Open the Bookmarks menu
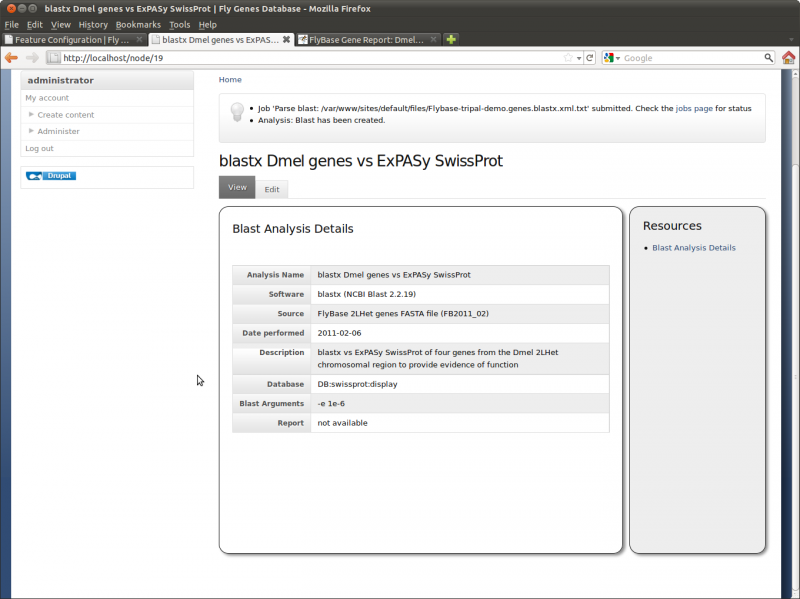Screen dimensions: 800x599 coord(138,24)
